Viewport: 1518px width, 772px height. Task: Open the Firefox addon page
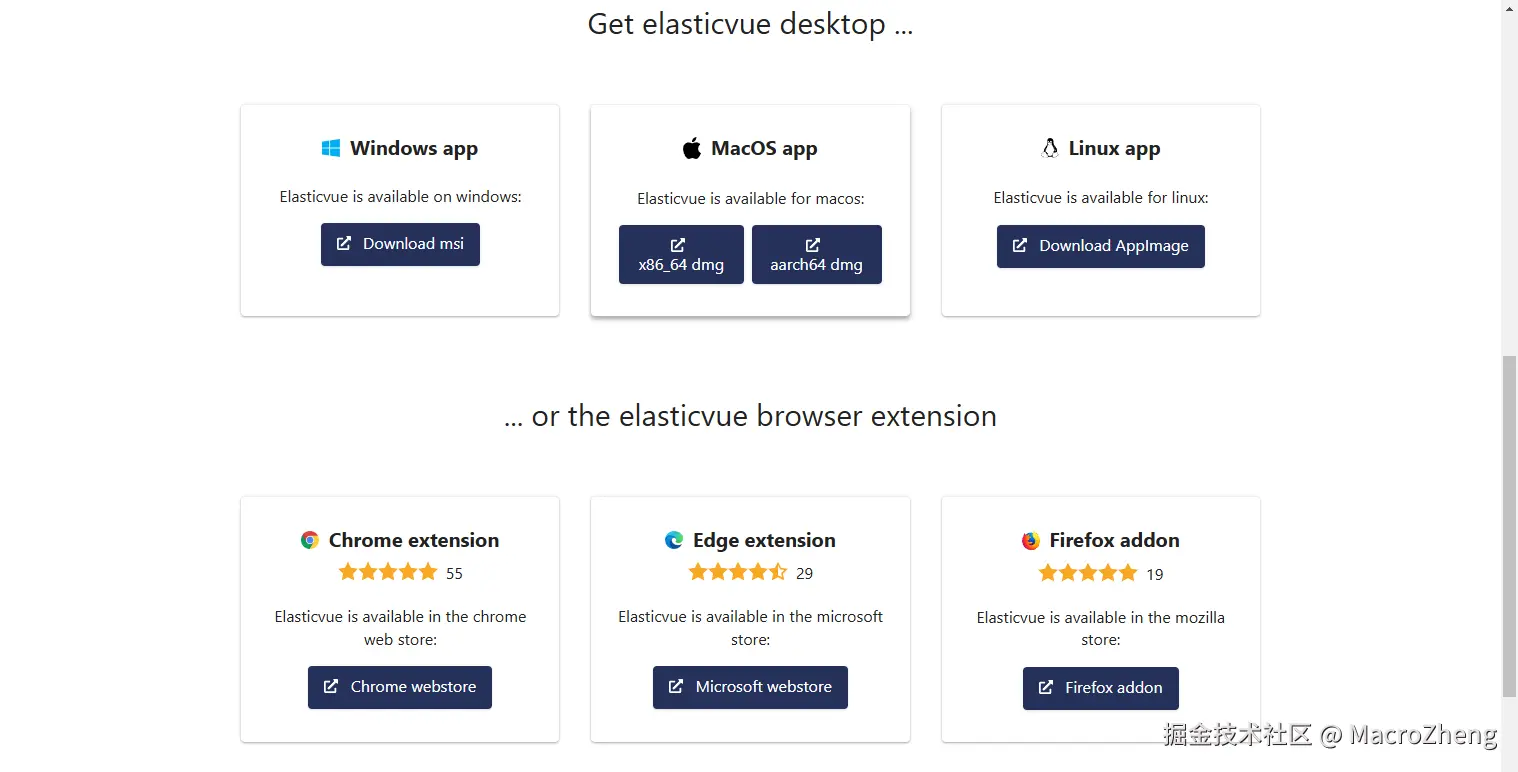(1100, 688)
